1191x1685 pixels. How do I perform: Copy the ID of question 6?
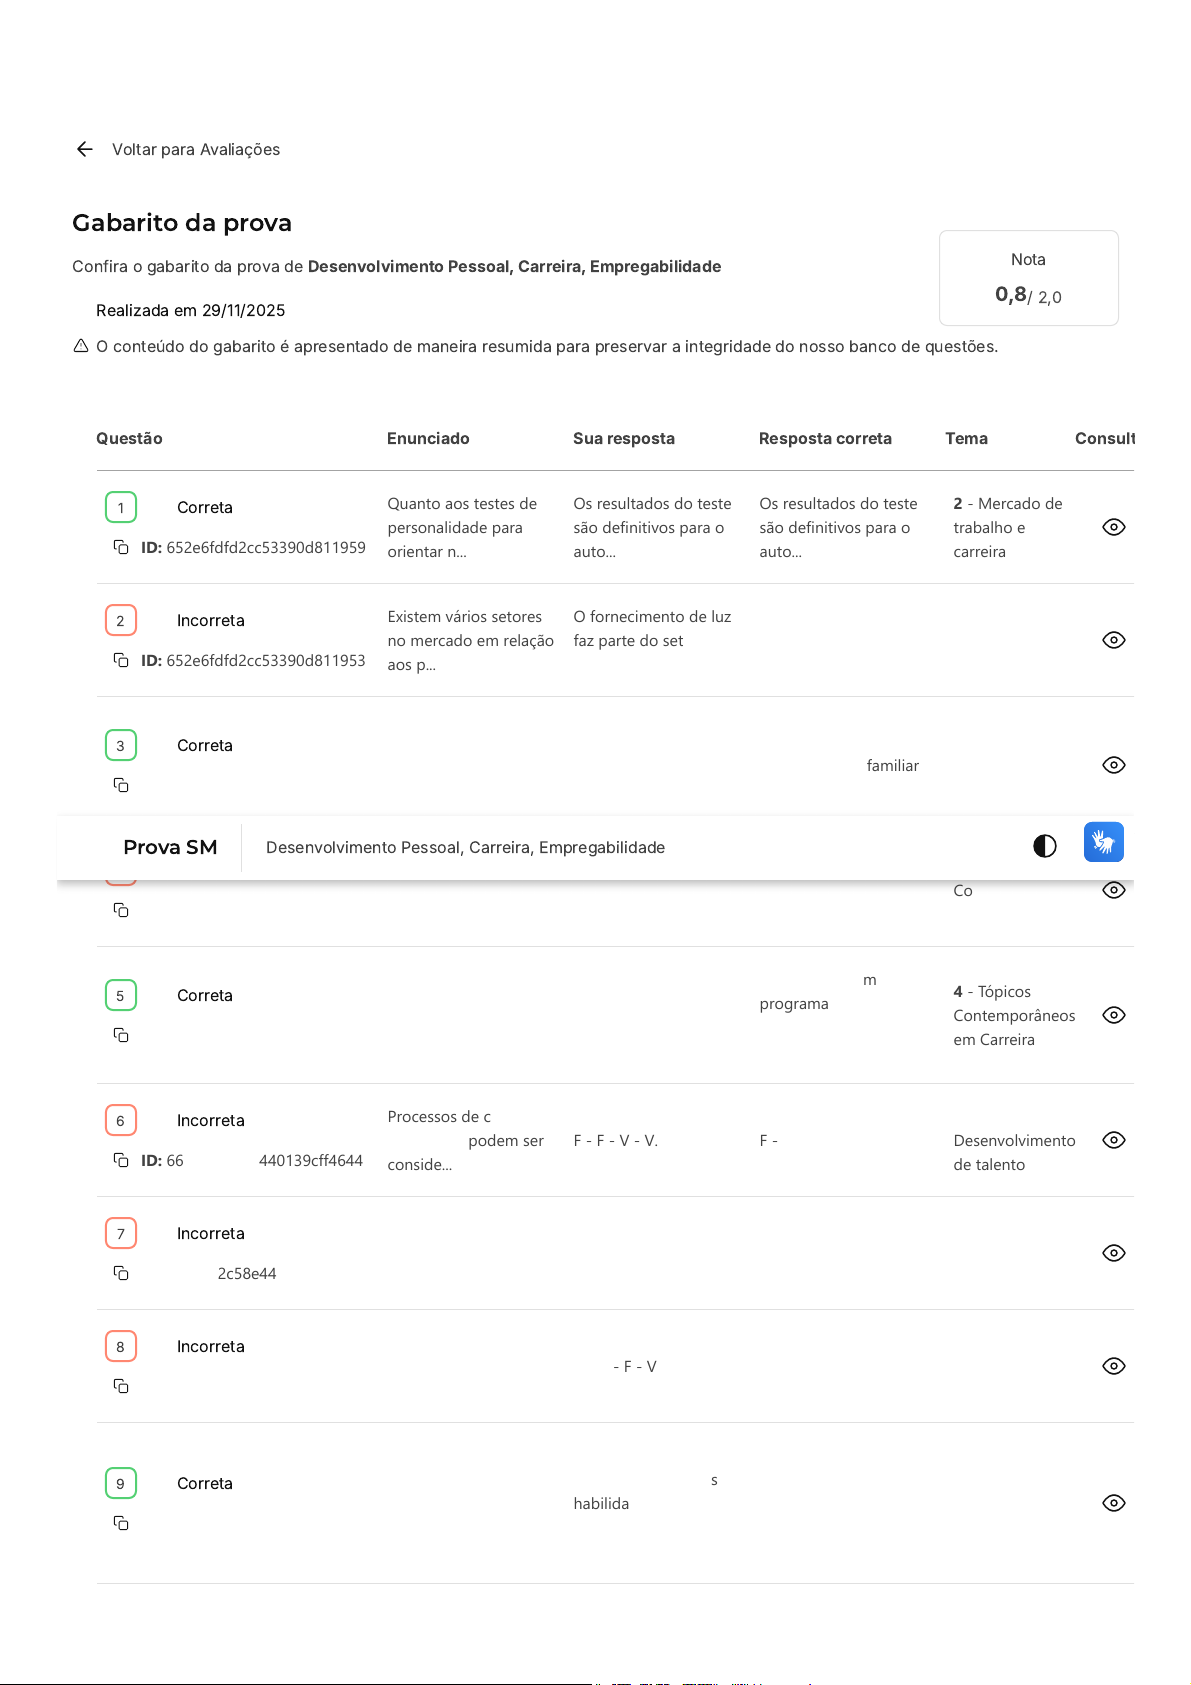pyautogui.click(x=121, y=1160)
